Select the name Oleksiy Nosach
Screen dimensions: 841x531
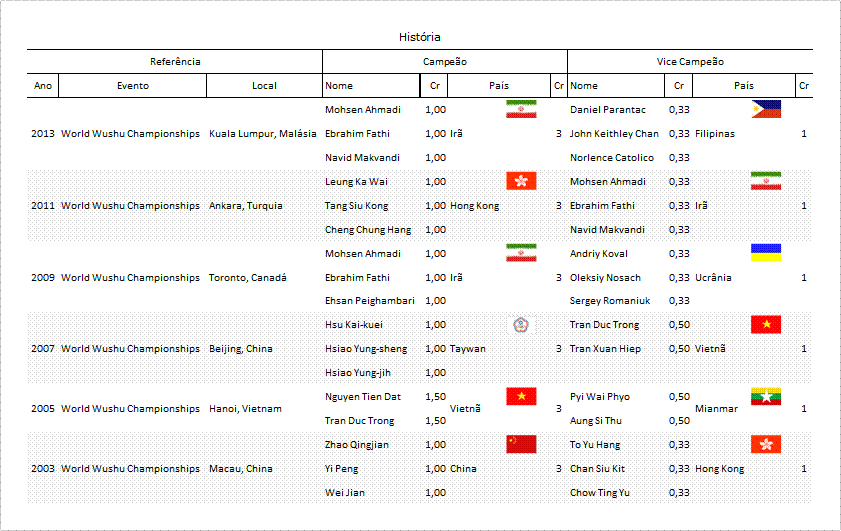click(605, 277)
